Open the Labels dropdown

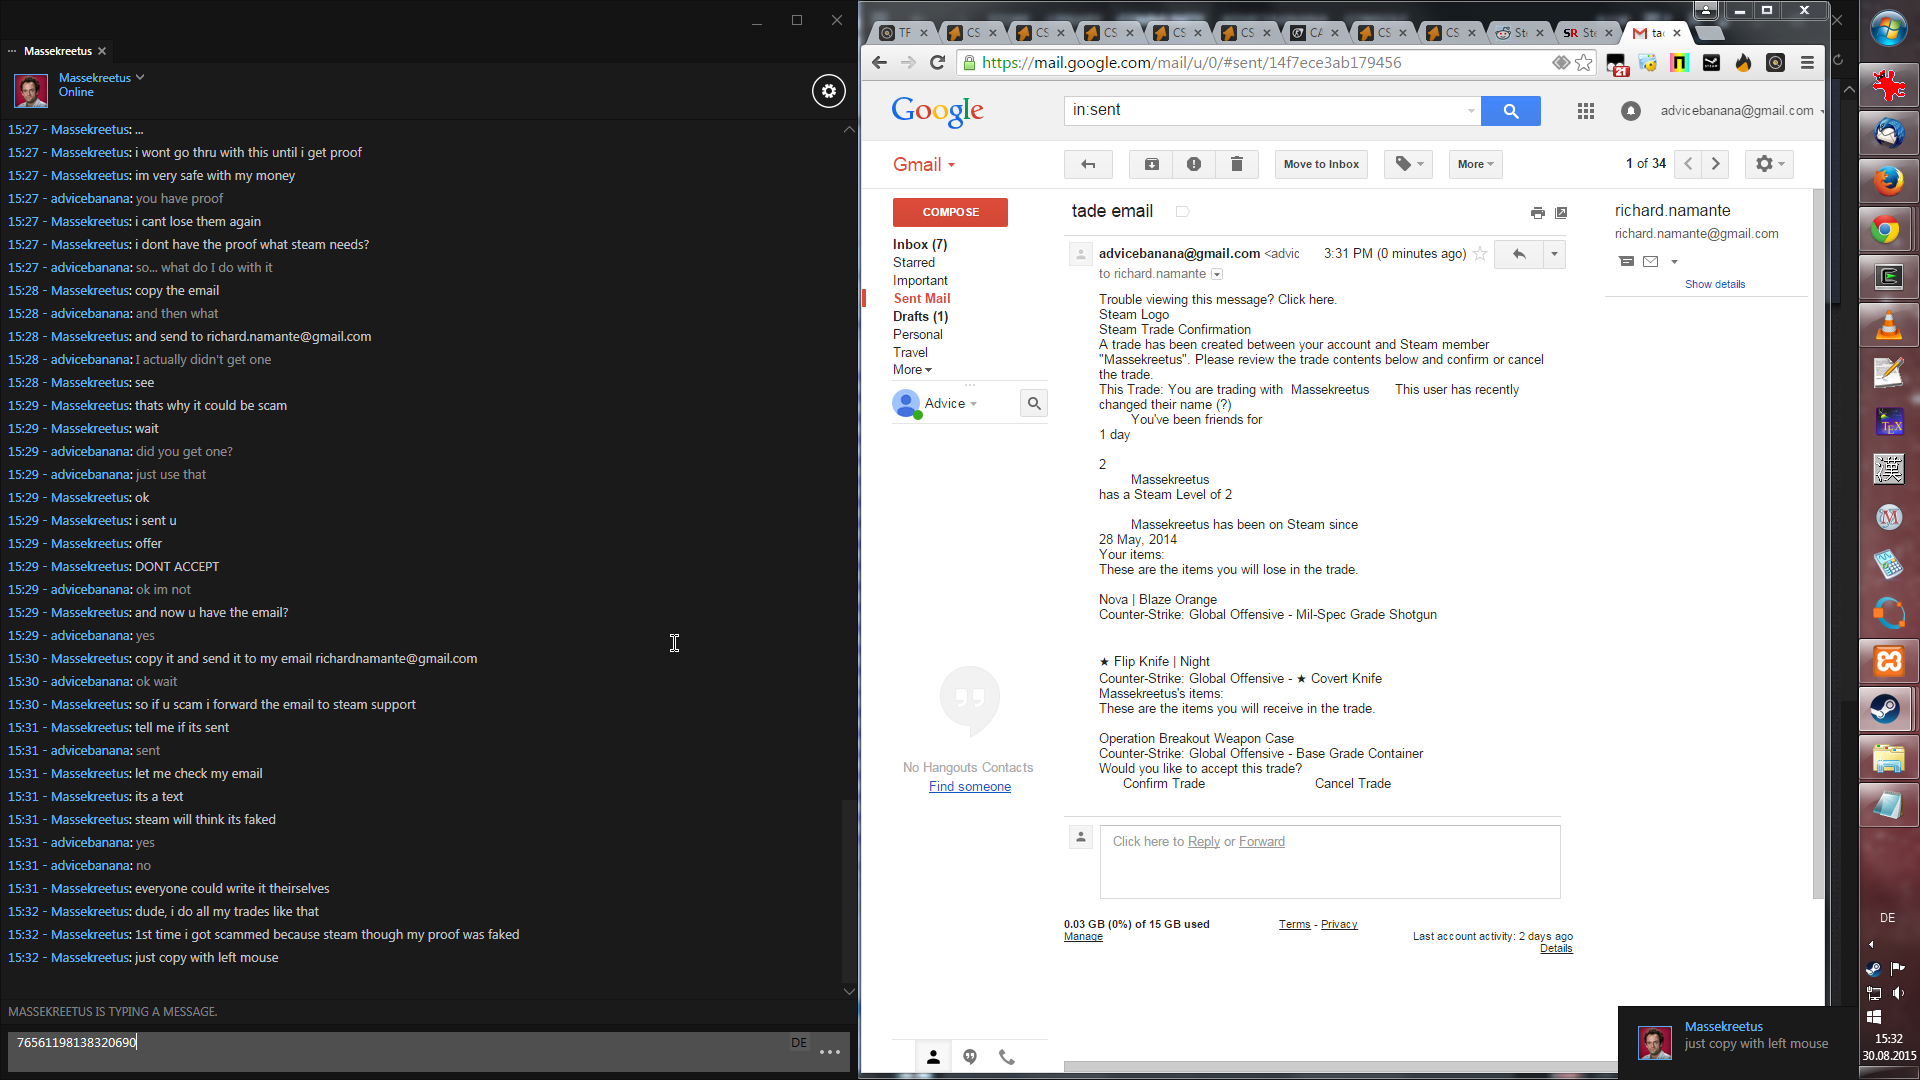(1408, 164)
